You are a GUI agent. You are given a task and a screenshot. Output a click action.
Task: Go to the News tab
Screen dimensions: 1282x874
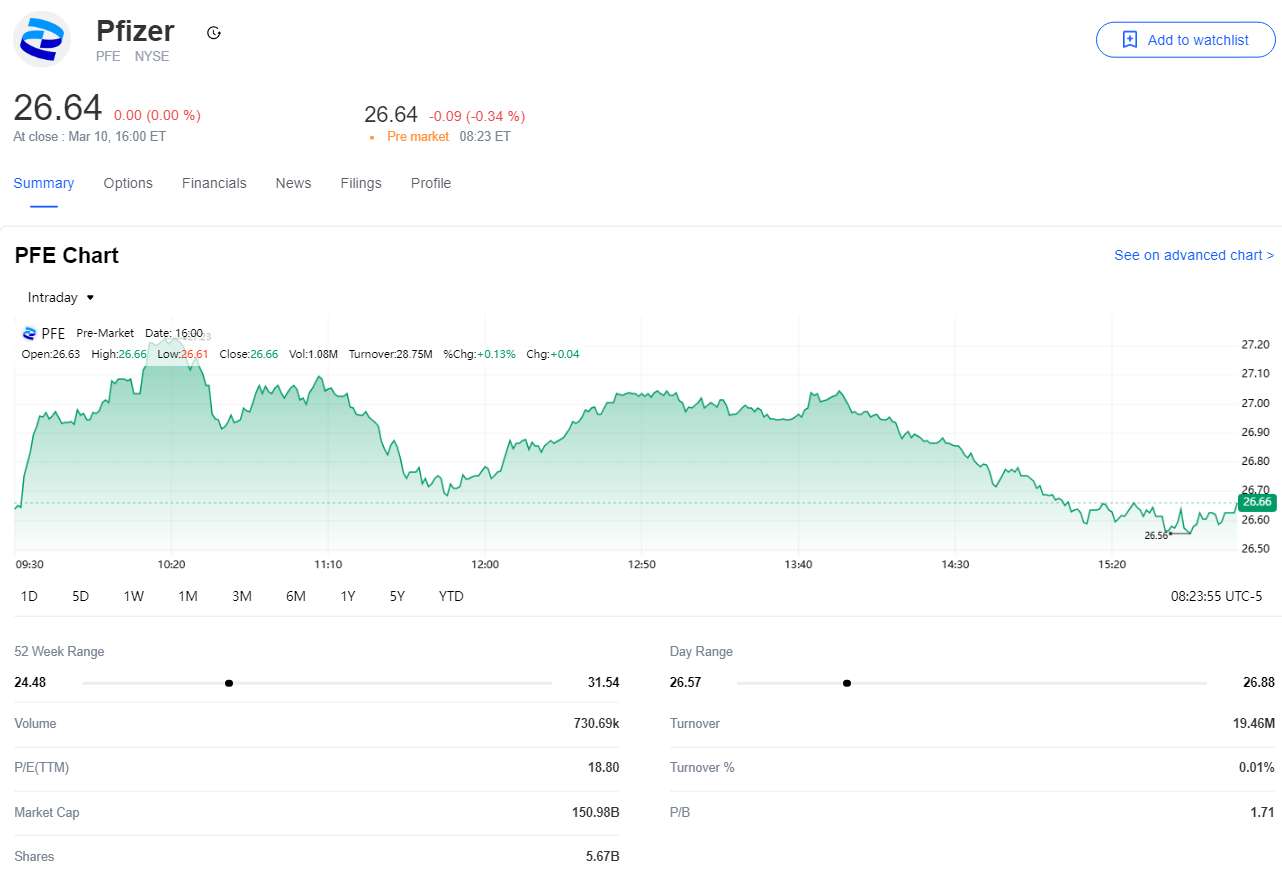pyautogui.click(x=293, y=183)
